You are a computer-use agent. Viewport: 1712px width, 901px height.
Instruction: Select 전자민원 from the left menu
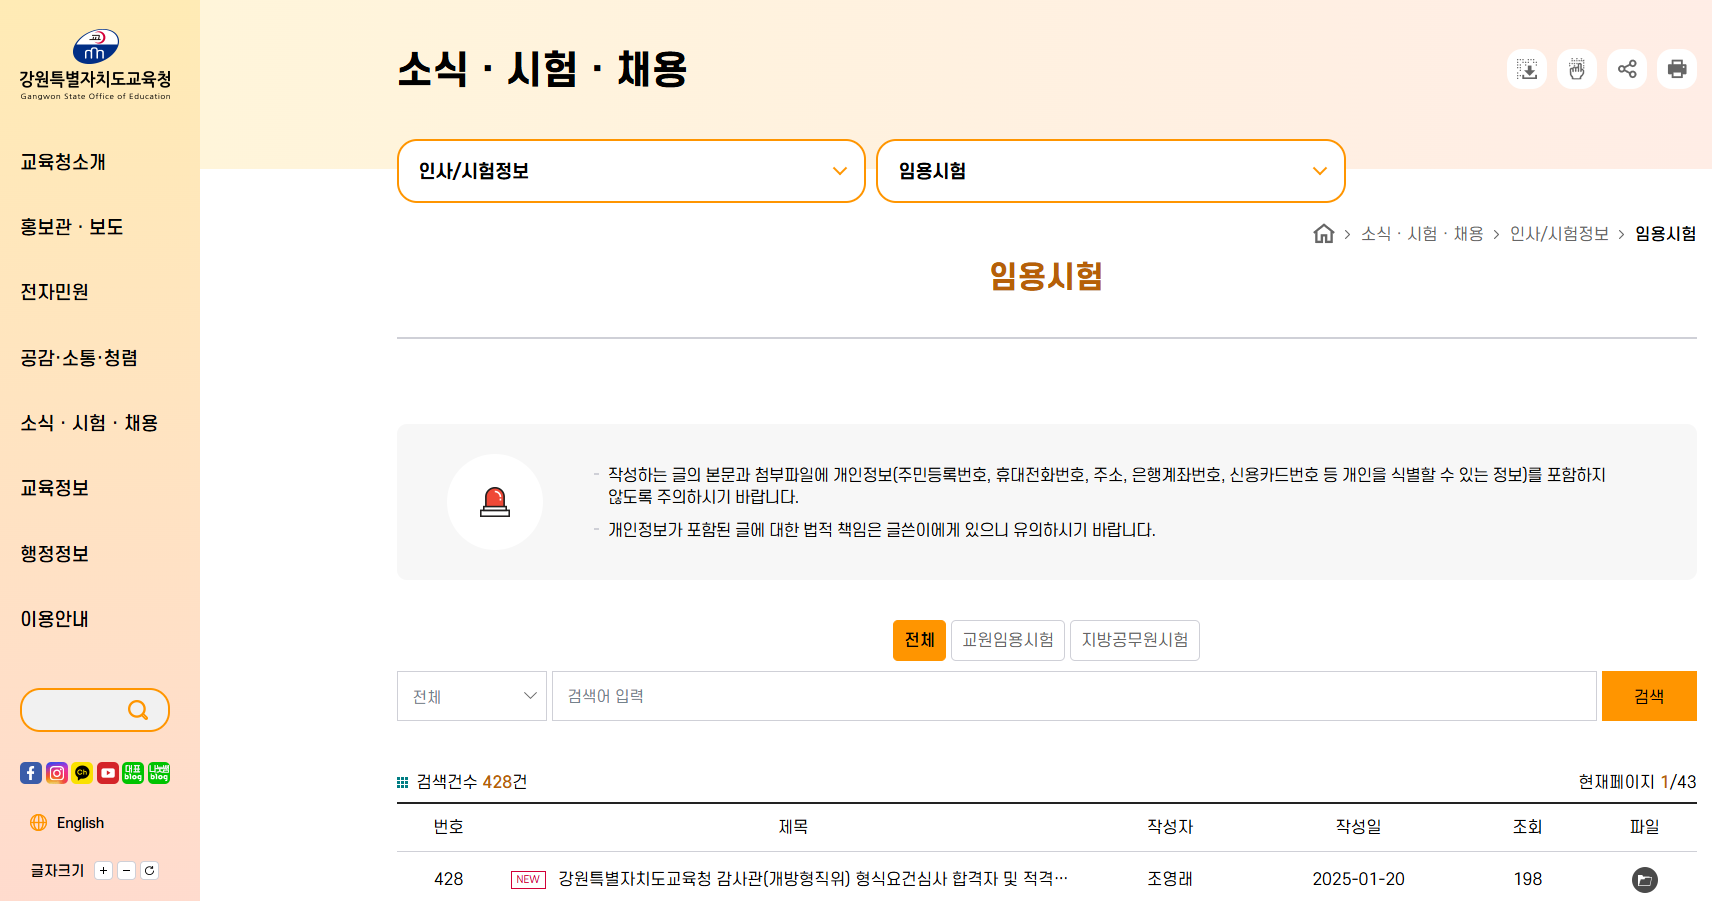(54, 291)
